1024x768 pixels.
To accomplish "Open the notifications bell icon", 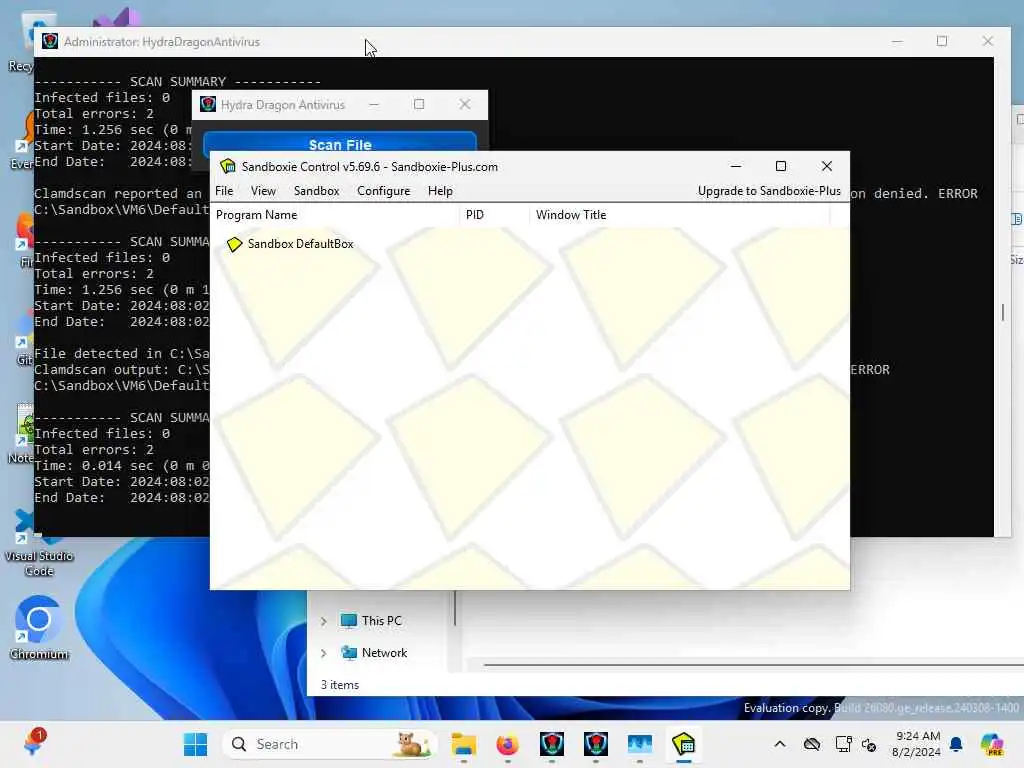I will pyautogui.click(x=956, y=744).
